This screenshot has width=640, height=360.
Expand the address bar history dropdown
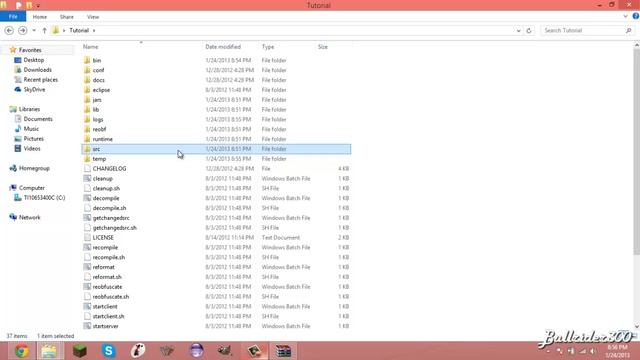(518, 31)
